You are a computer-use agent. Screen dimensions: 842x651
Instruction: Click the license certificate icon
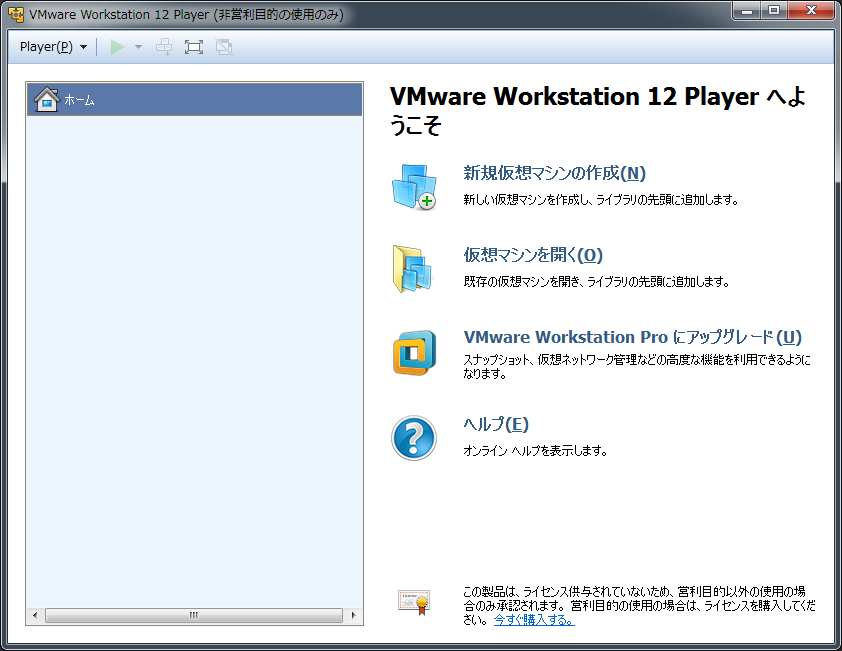tap(414, 602)
